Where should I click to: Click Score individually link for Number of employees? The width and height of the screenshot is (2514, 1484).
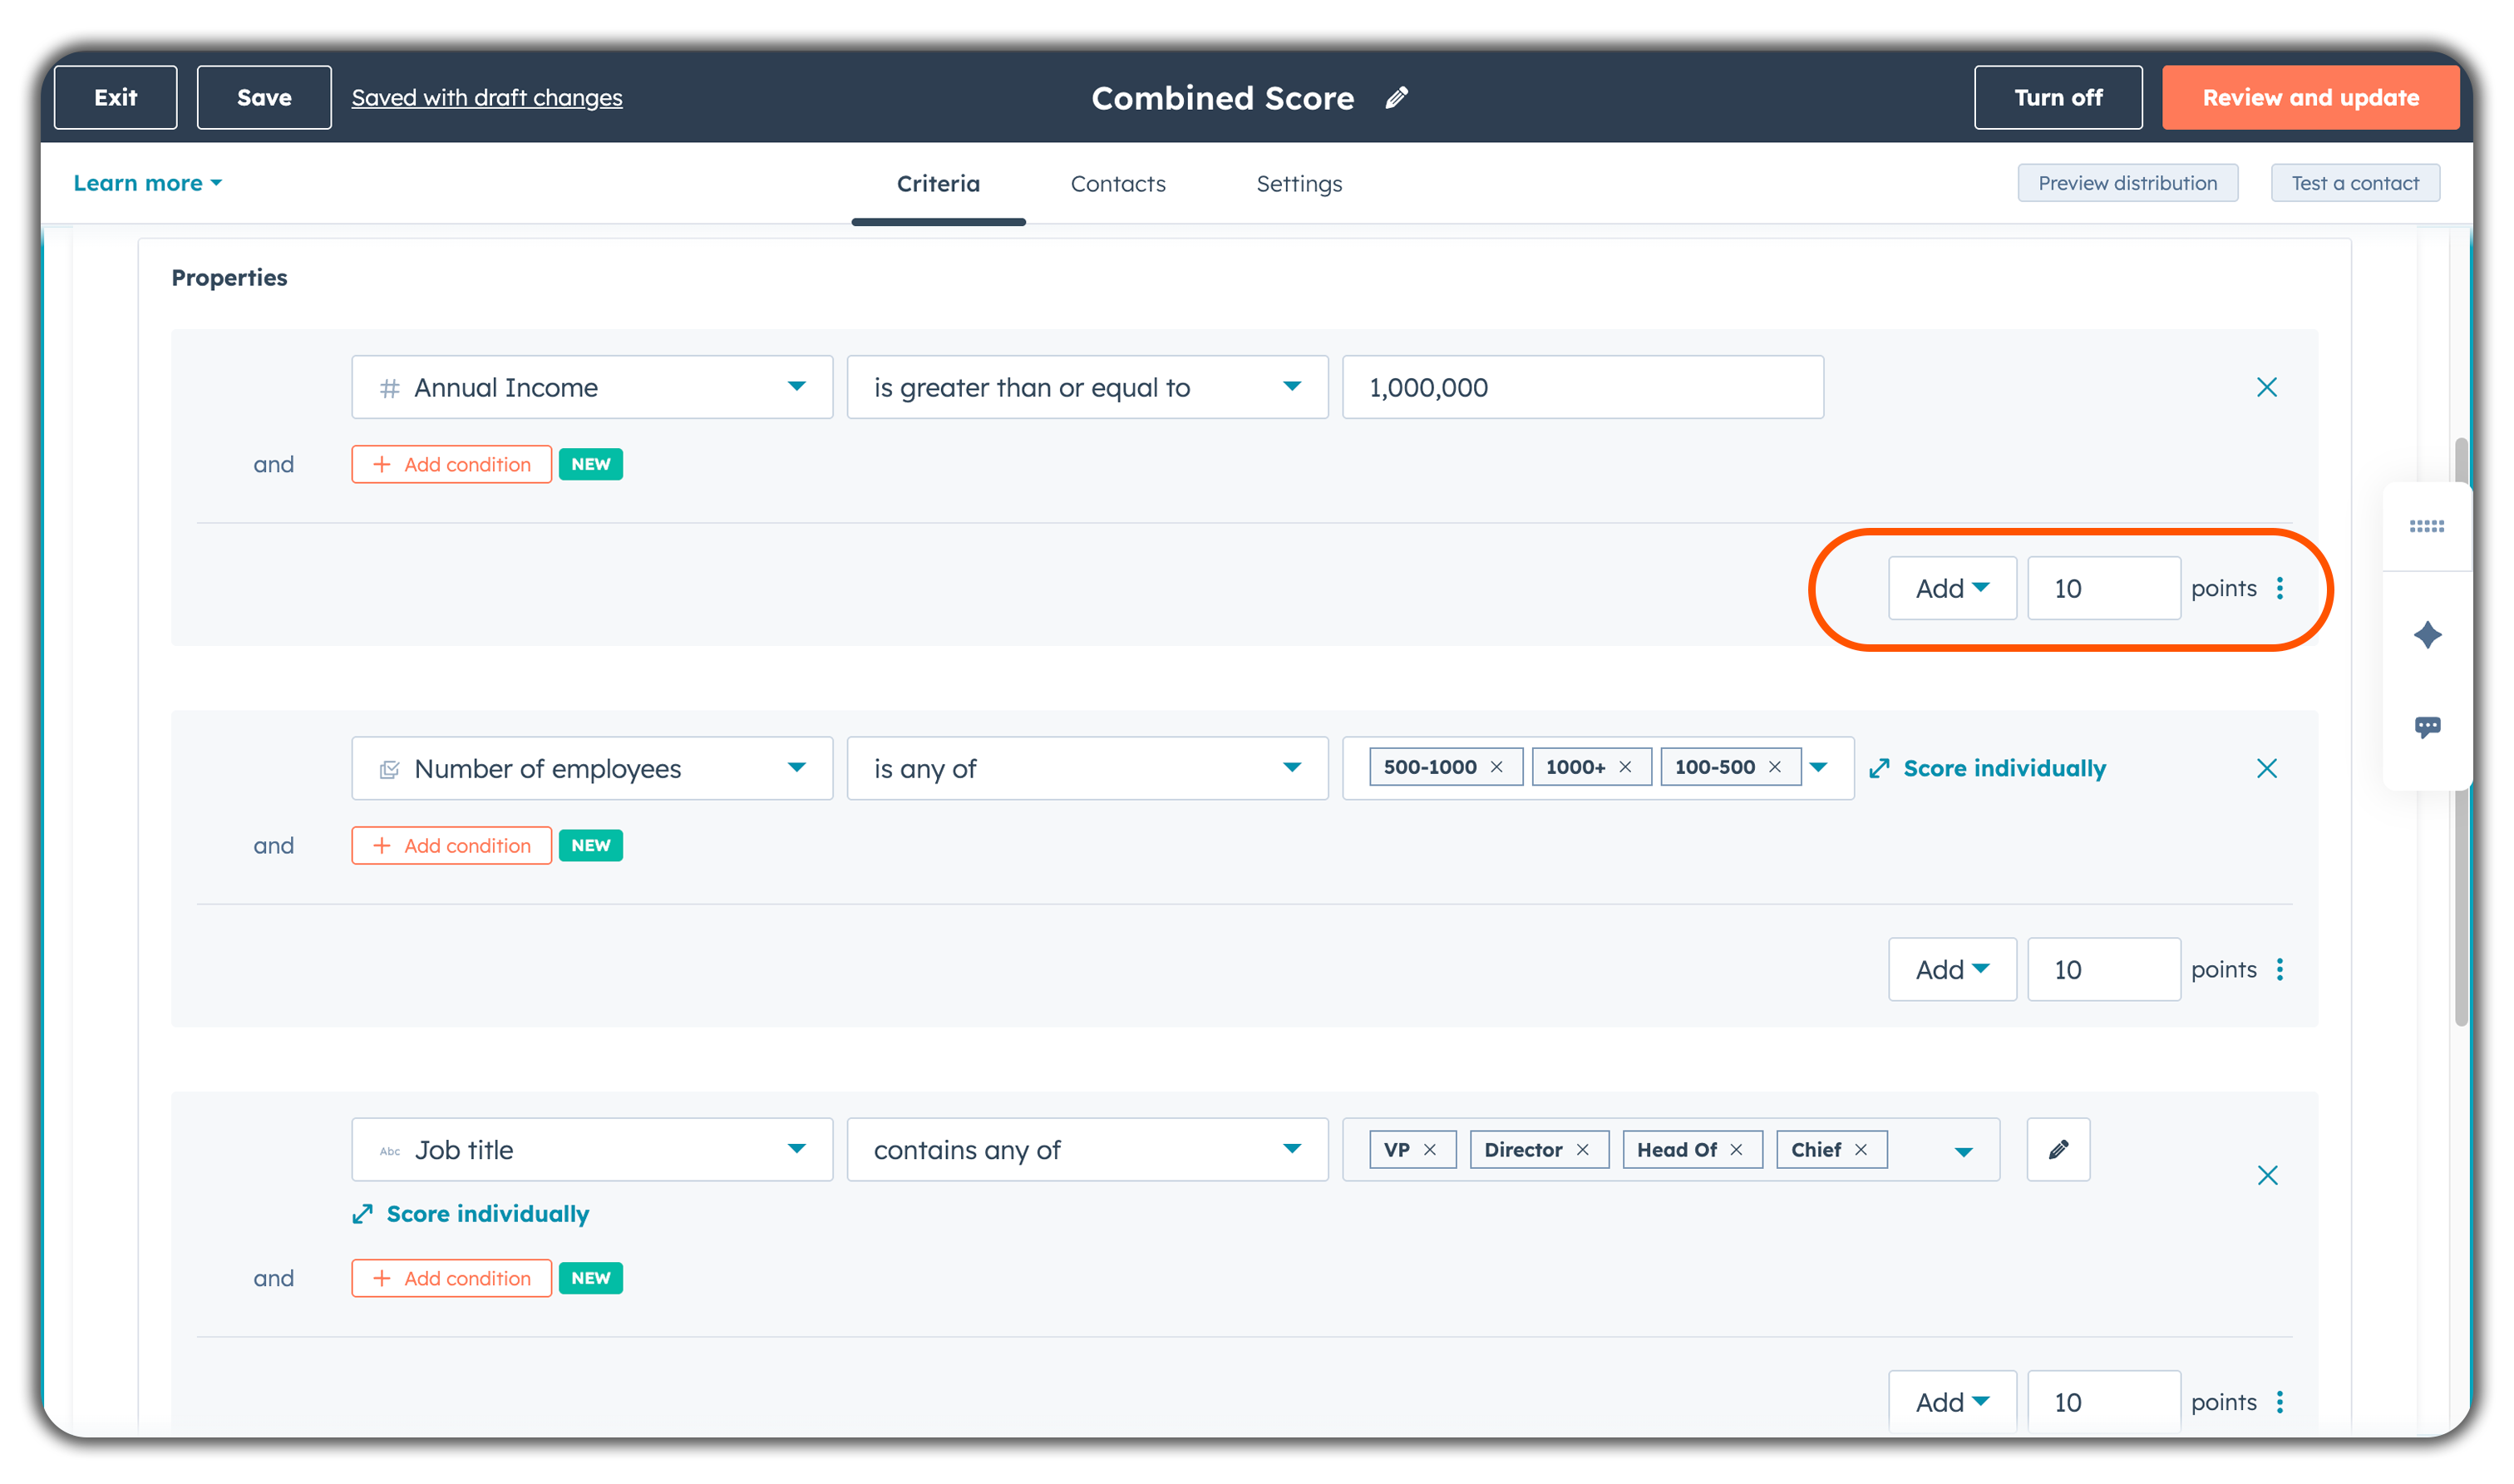point(2003,768)
